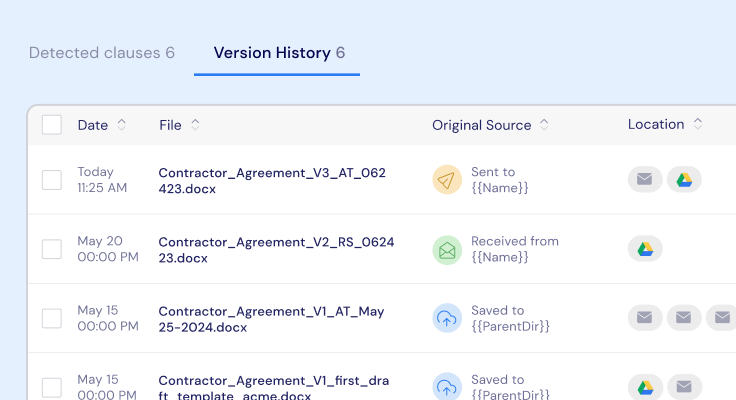This screenshot has height=400, width=736.
Task: Sort by File column arrows
Action: (195, 125)
